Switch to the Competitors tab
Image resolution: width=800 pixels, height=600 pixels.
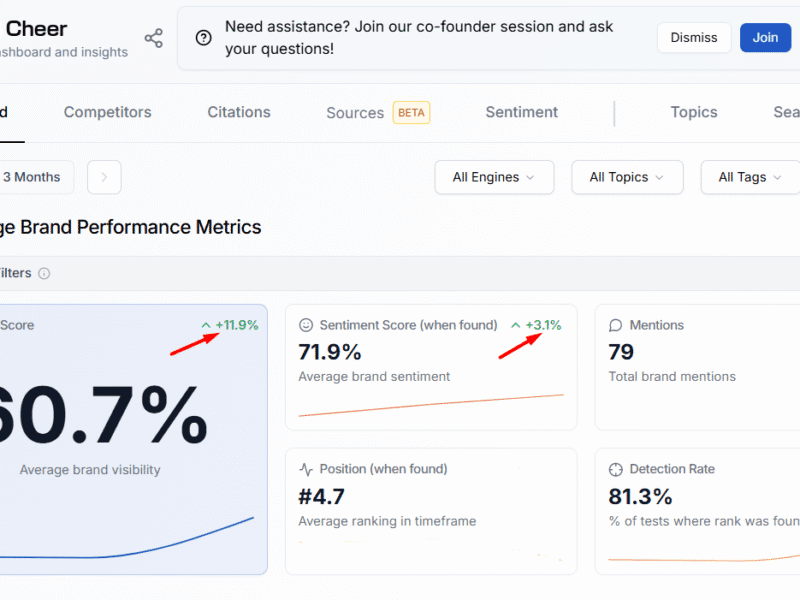click(107, 112)
